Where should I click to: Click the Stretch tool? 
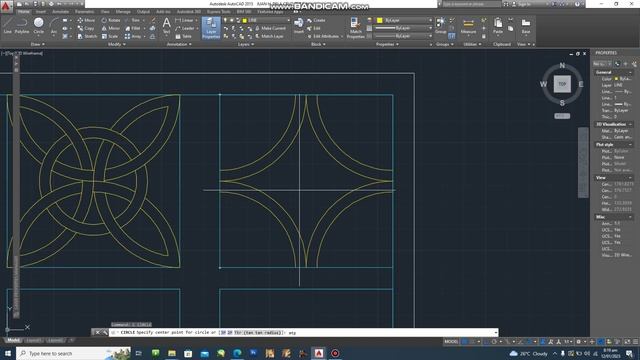(87, 36)
